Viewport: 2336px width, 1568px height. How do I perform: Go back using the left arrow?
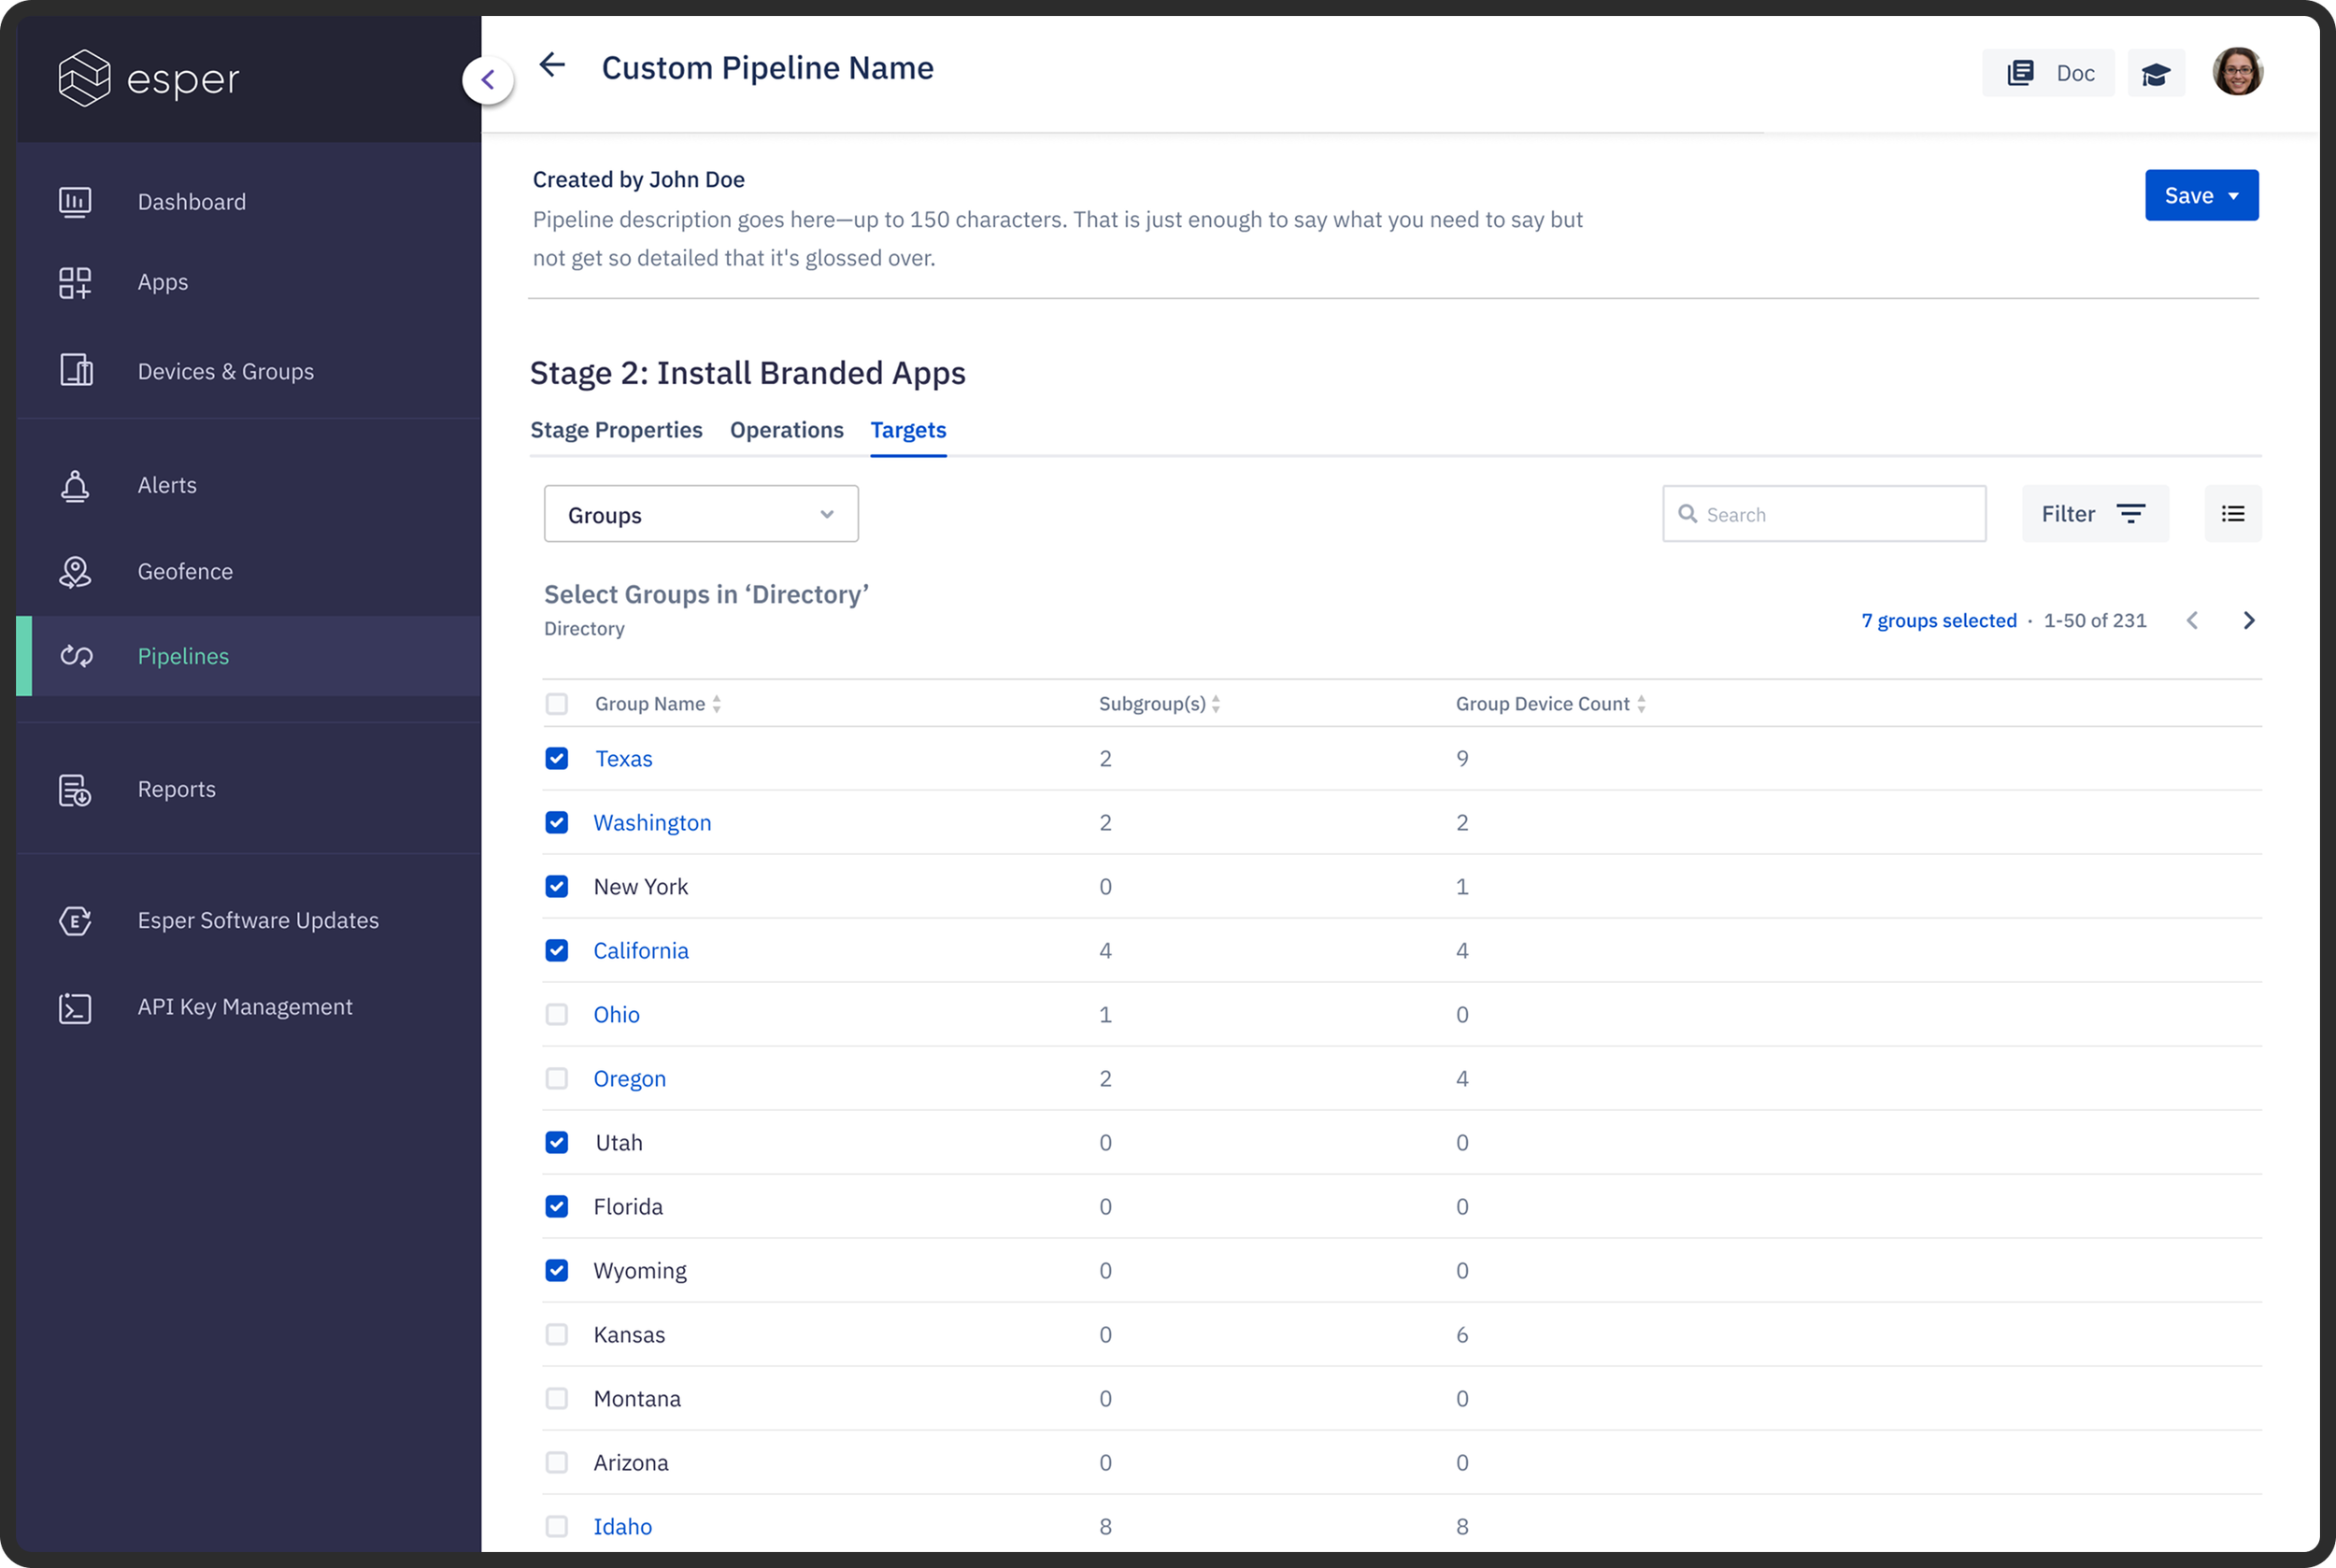pyautogui.click(x=552, y=66)
